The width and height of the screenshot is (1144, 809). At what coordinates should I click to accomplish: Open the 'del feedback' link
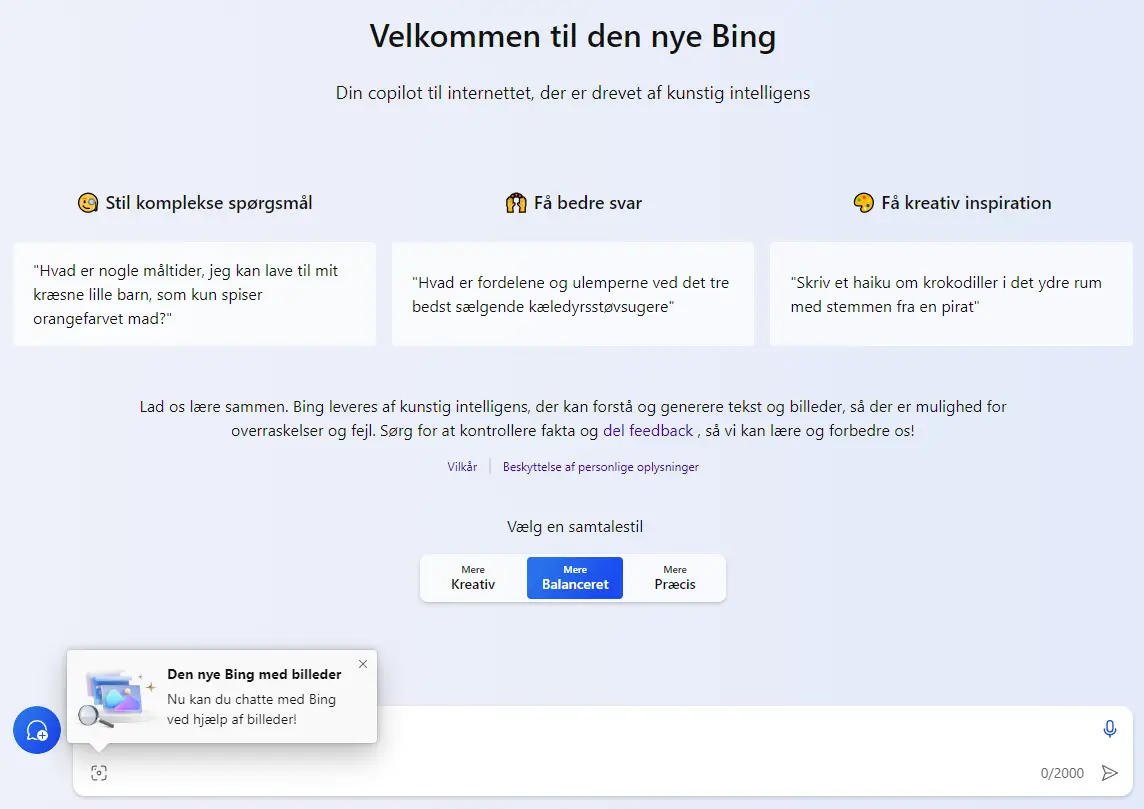pyautogui.click(x=648, y=430)
